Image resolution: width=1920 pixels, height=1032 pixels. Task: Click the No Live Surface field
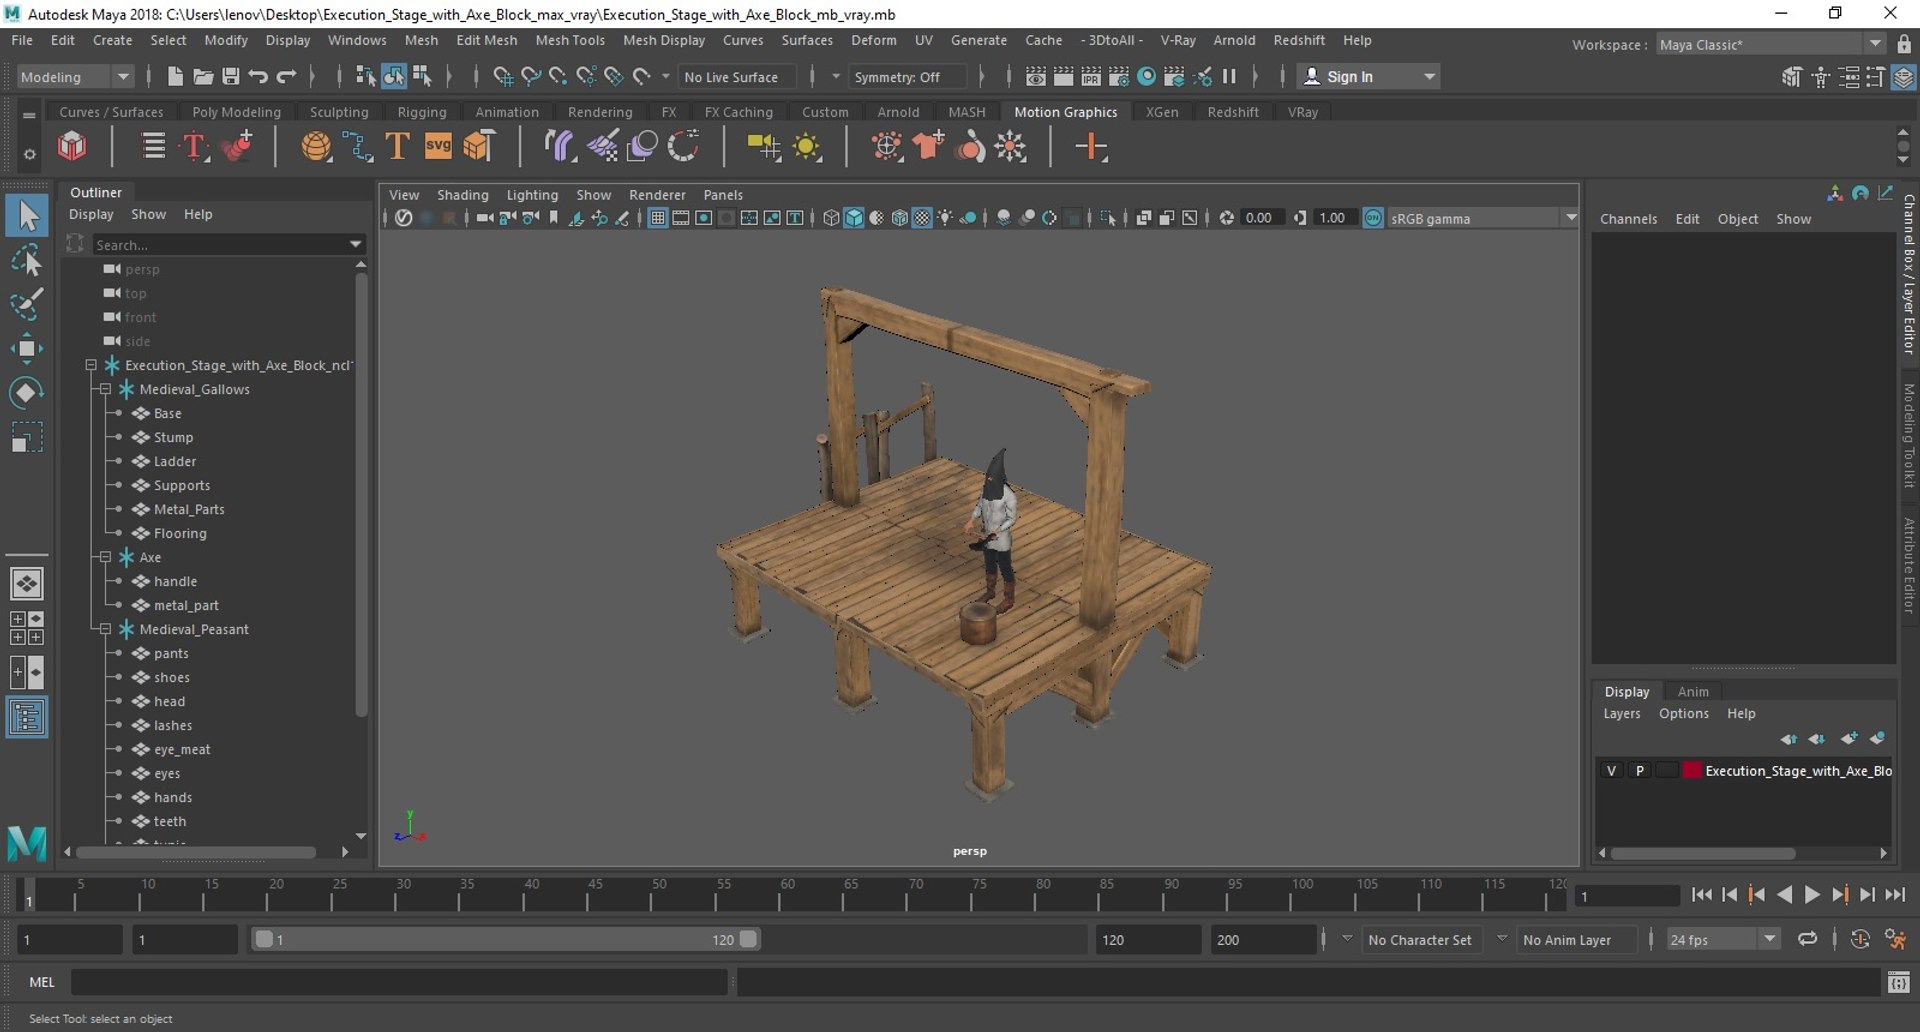pos(737,77)
